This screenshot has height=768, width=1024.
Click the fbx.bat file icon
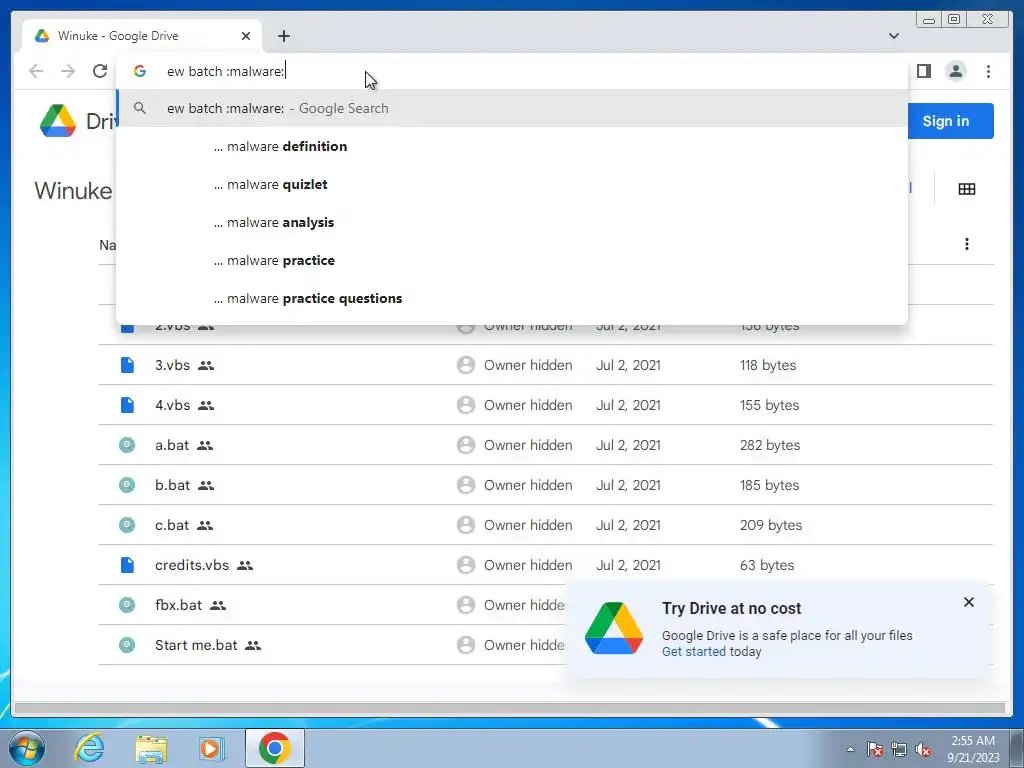pos(127,605)
